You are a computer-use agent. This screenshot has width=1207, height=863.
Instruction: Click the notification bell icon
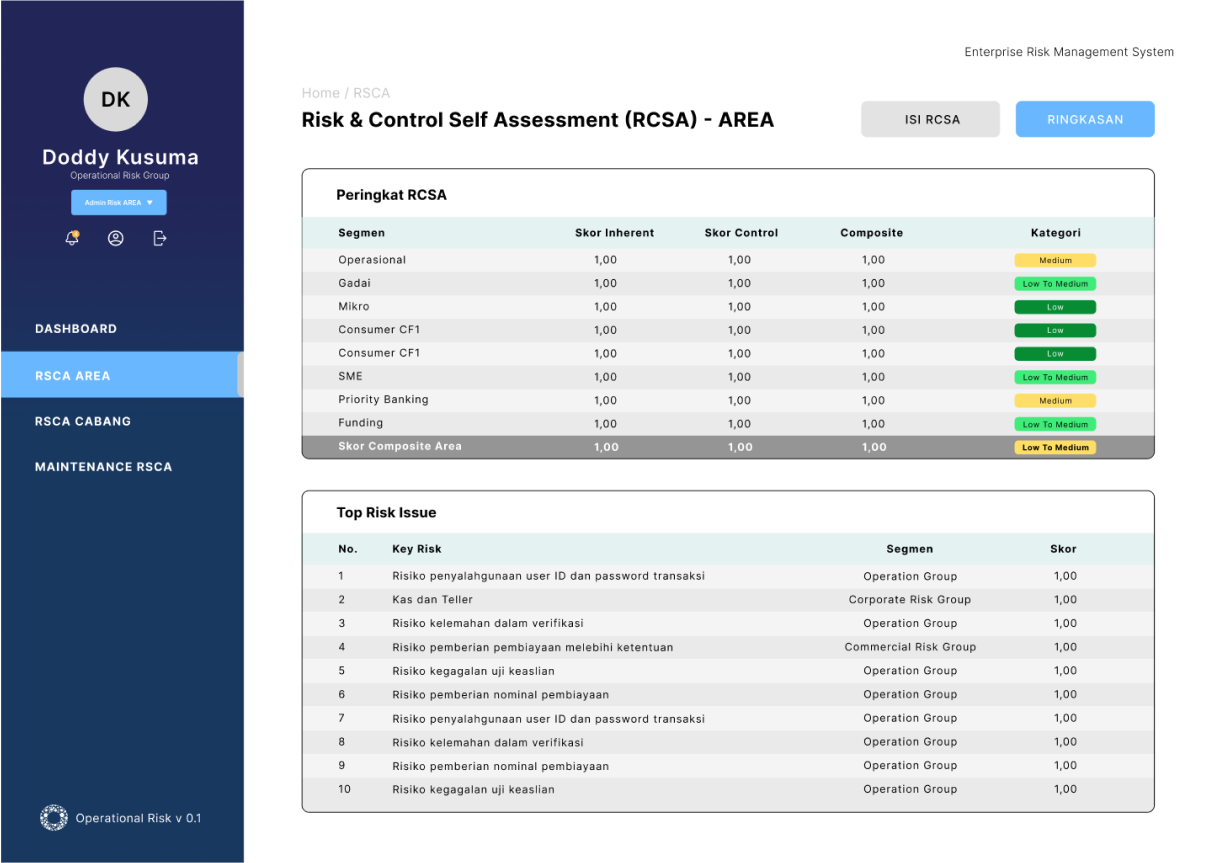click(72, 238)
